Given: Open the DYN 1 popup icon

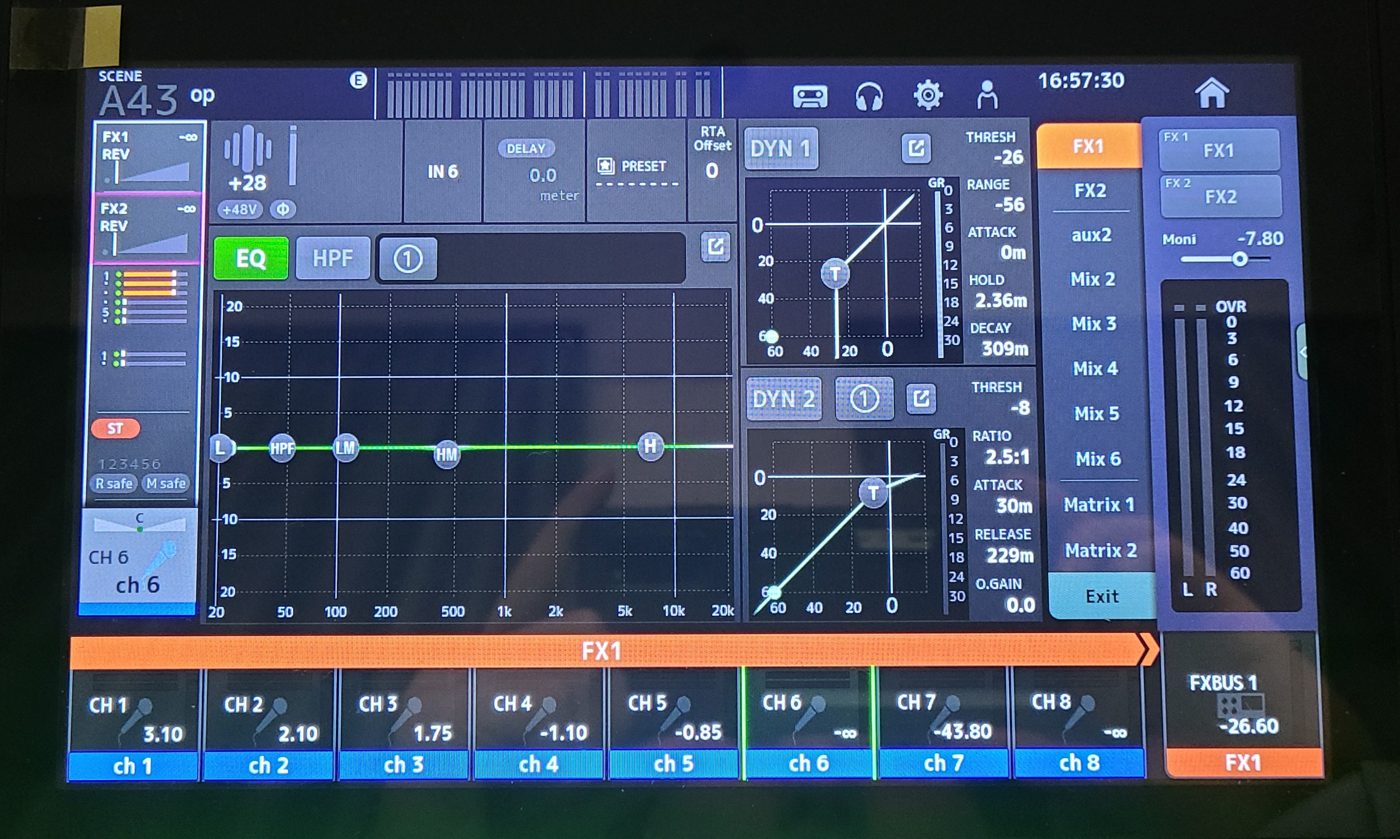Looking at the screenshot, I should (916, 150).
